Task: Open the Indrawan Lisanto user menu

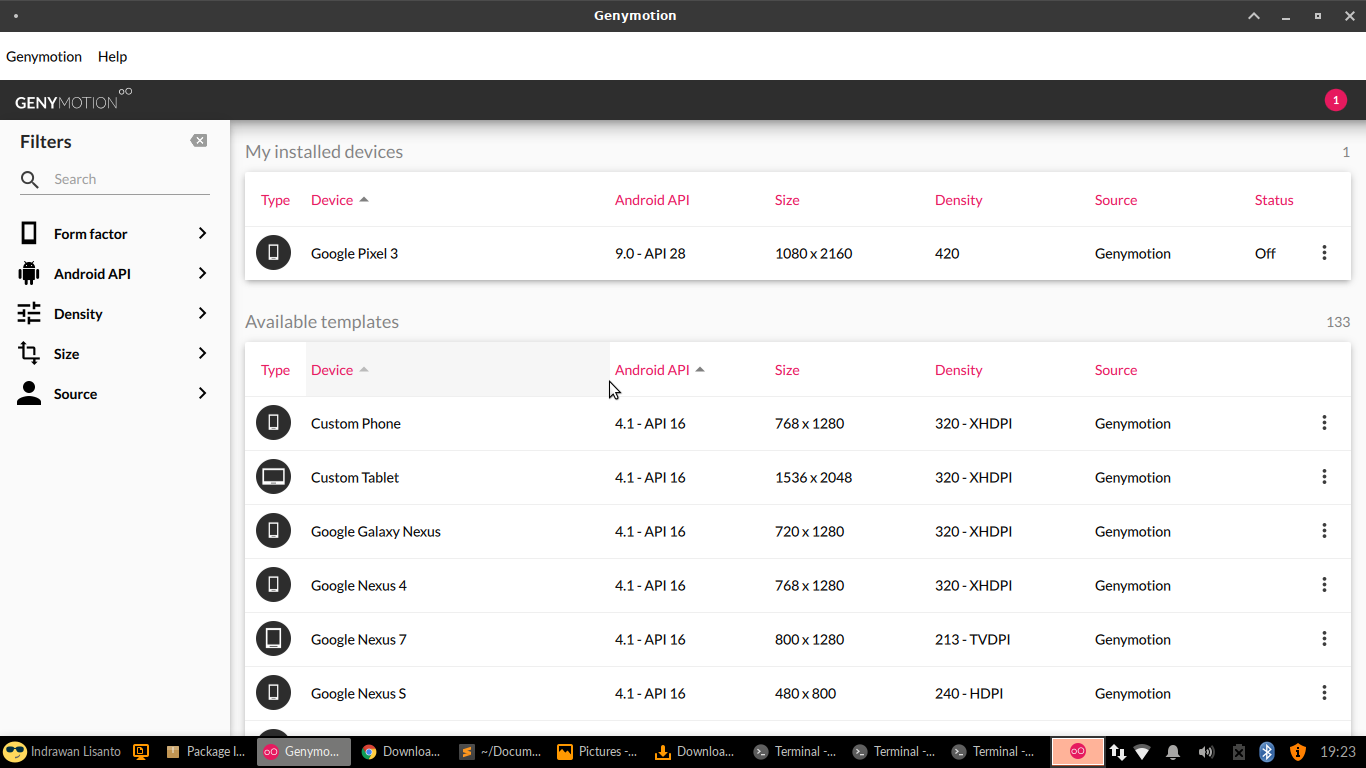Action: point(62,752)
